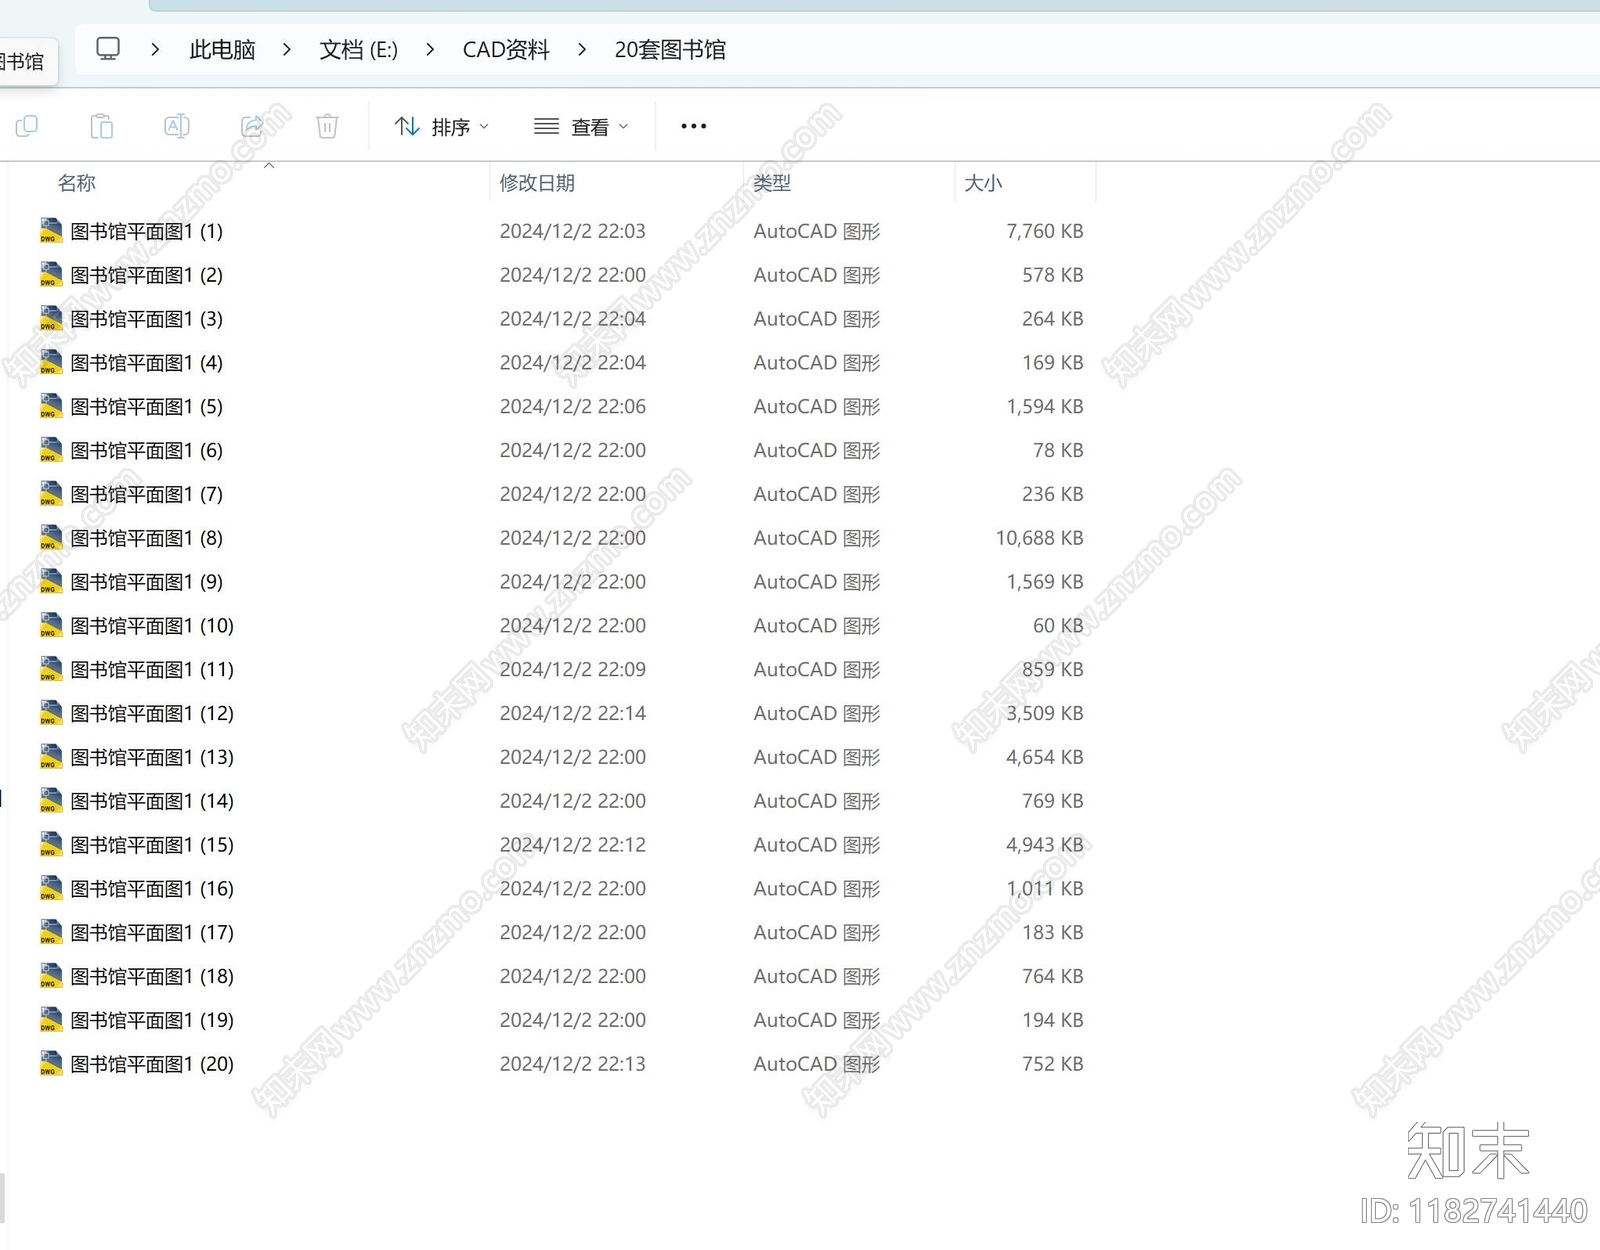Image resolution: width=1600 pixels, height=1250 pixels.
Task: Click DWG icon of 图书馆平面图1 (5)
Action: coord(51,407)
